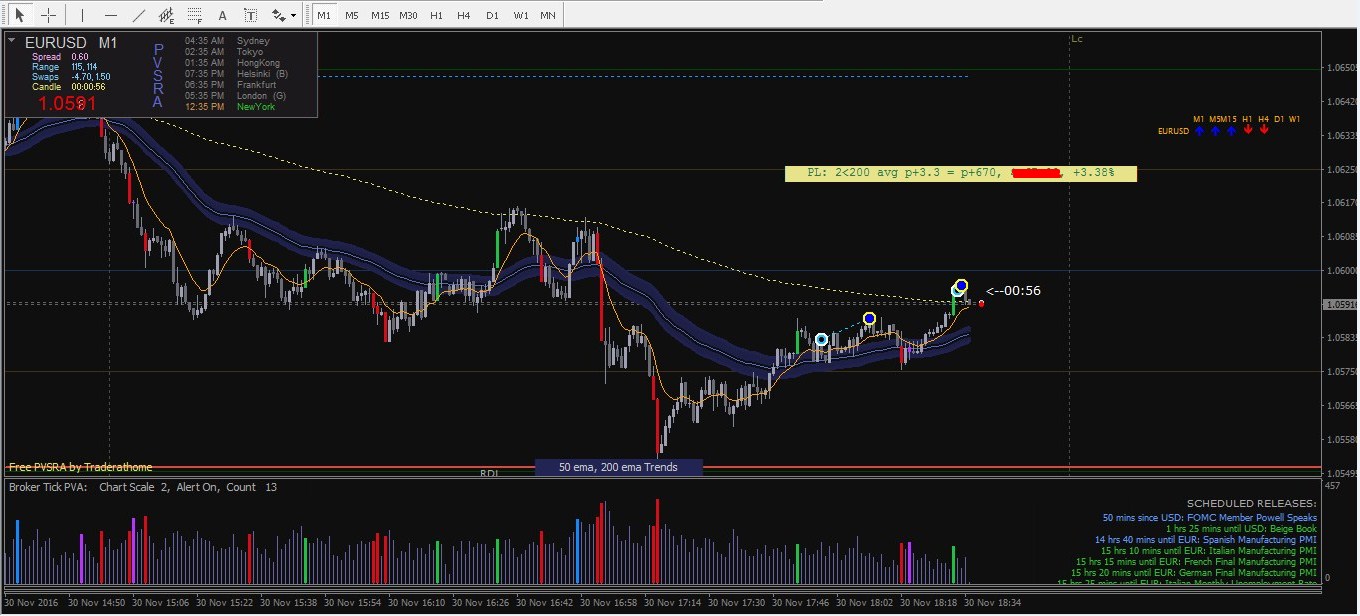Switch chart to H4 timeframe
The height and width of the screenshot is (616, 1360).
click(463, 15)
